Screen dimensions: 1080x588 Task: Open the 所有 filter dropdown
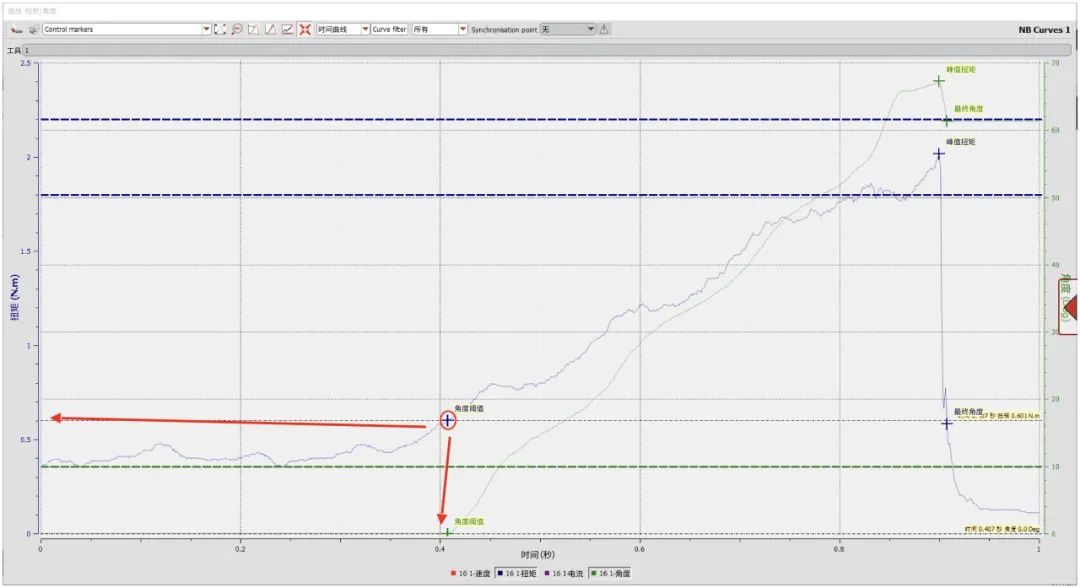click(439, 29)
